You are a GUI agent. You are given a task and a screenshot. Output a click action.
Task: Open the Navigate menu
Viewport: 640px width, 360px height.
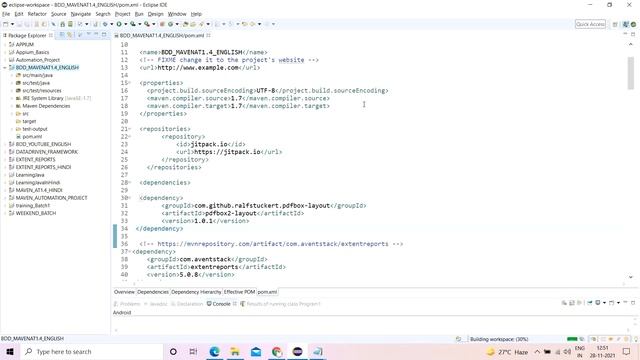[81, 14]
